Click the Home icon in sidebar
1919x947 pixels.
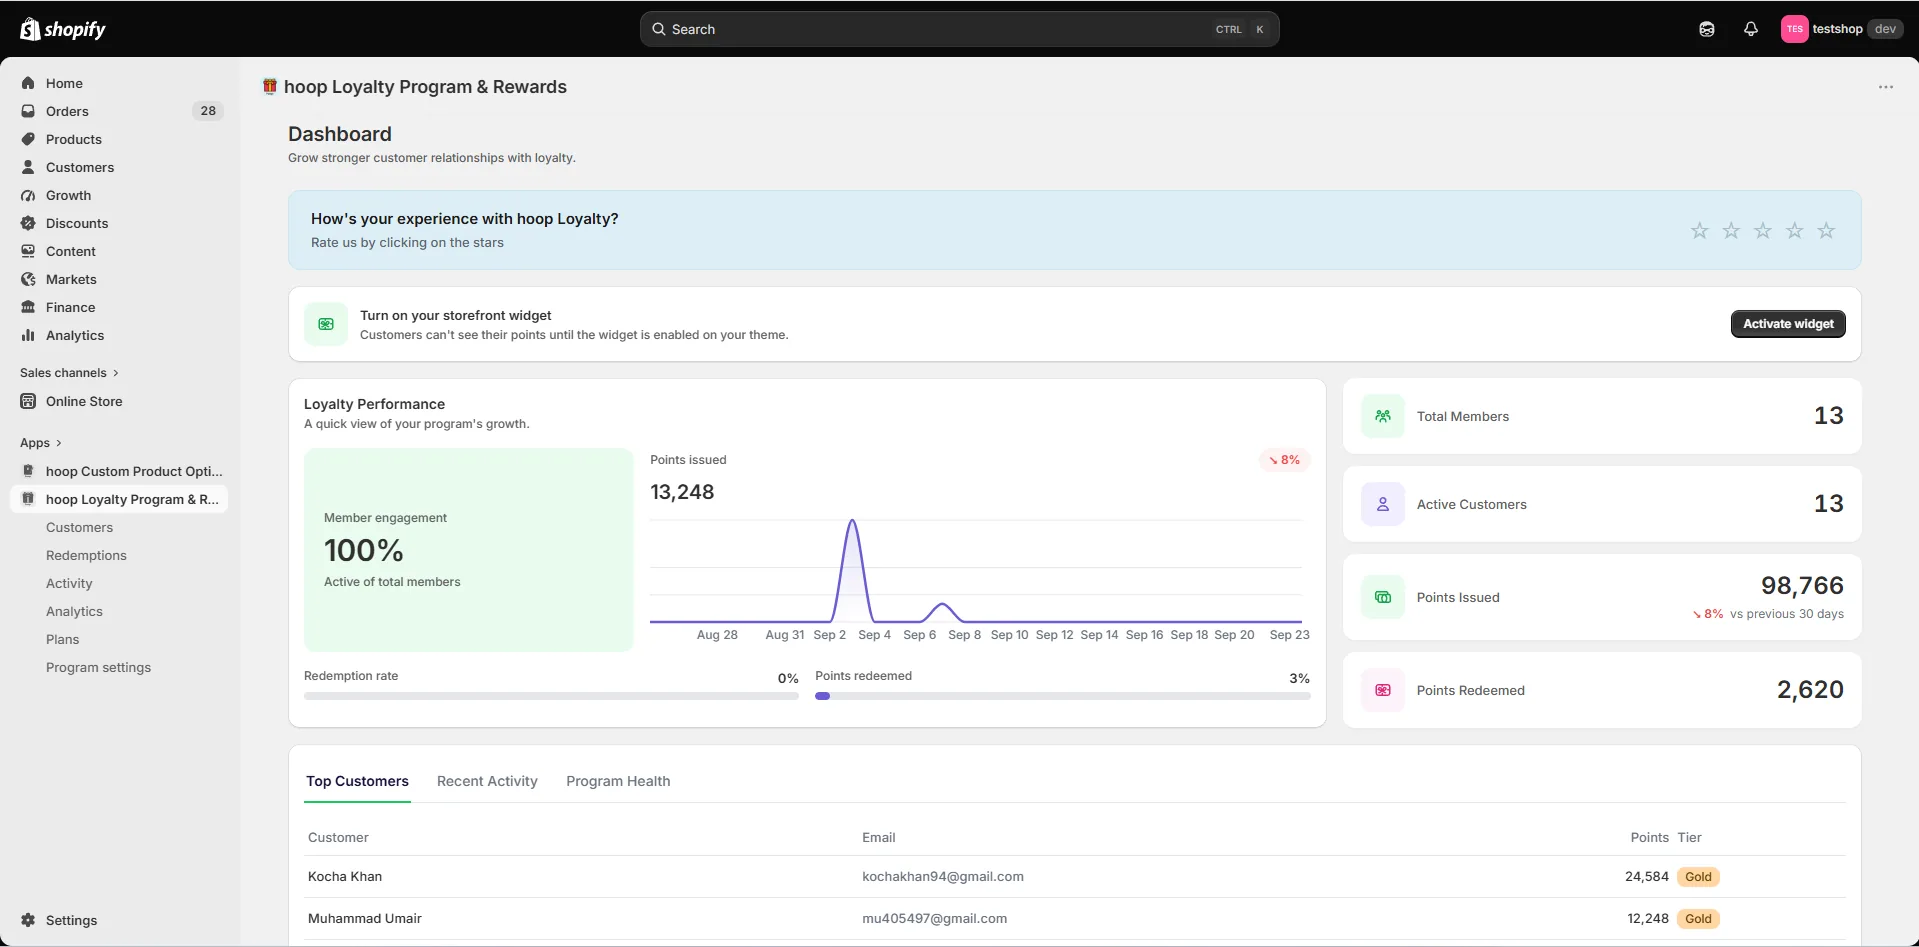[28, 83]
